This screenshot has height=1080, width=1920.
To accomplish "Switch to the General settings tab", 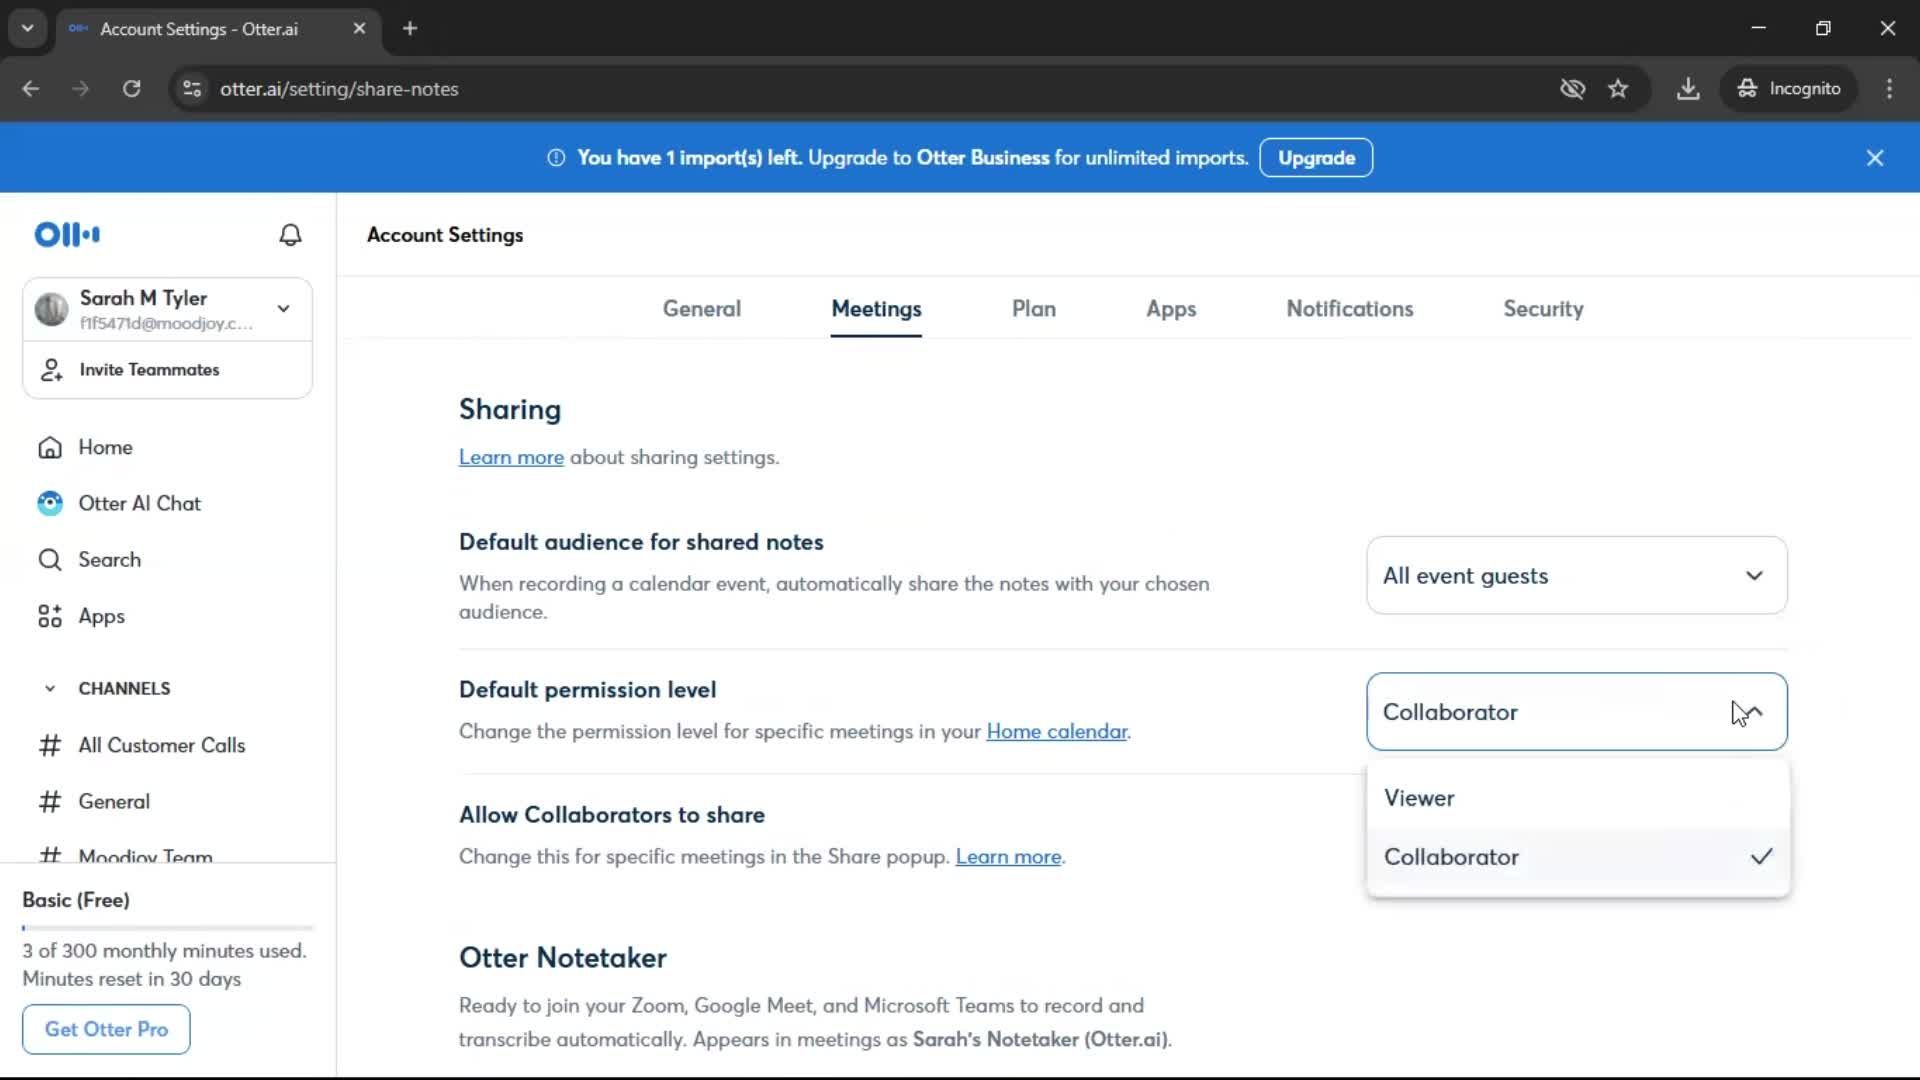I will click(701, 309).
